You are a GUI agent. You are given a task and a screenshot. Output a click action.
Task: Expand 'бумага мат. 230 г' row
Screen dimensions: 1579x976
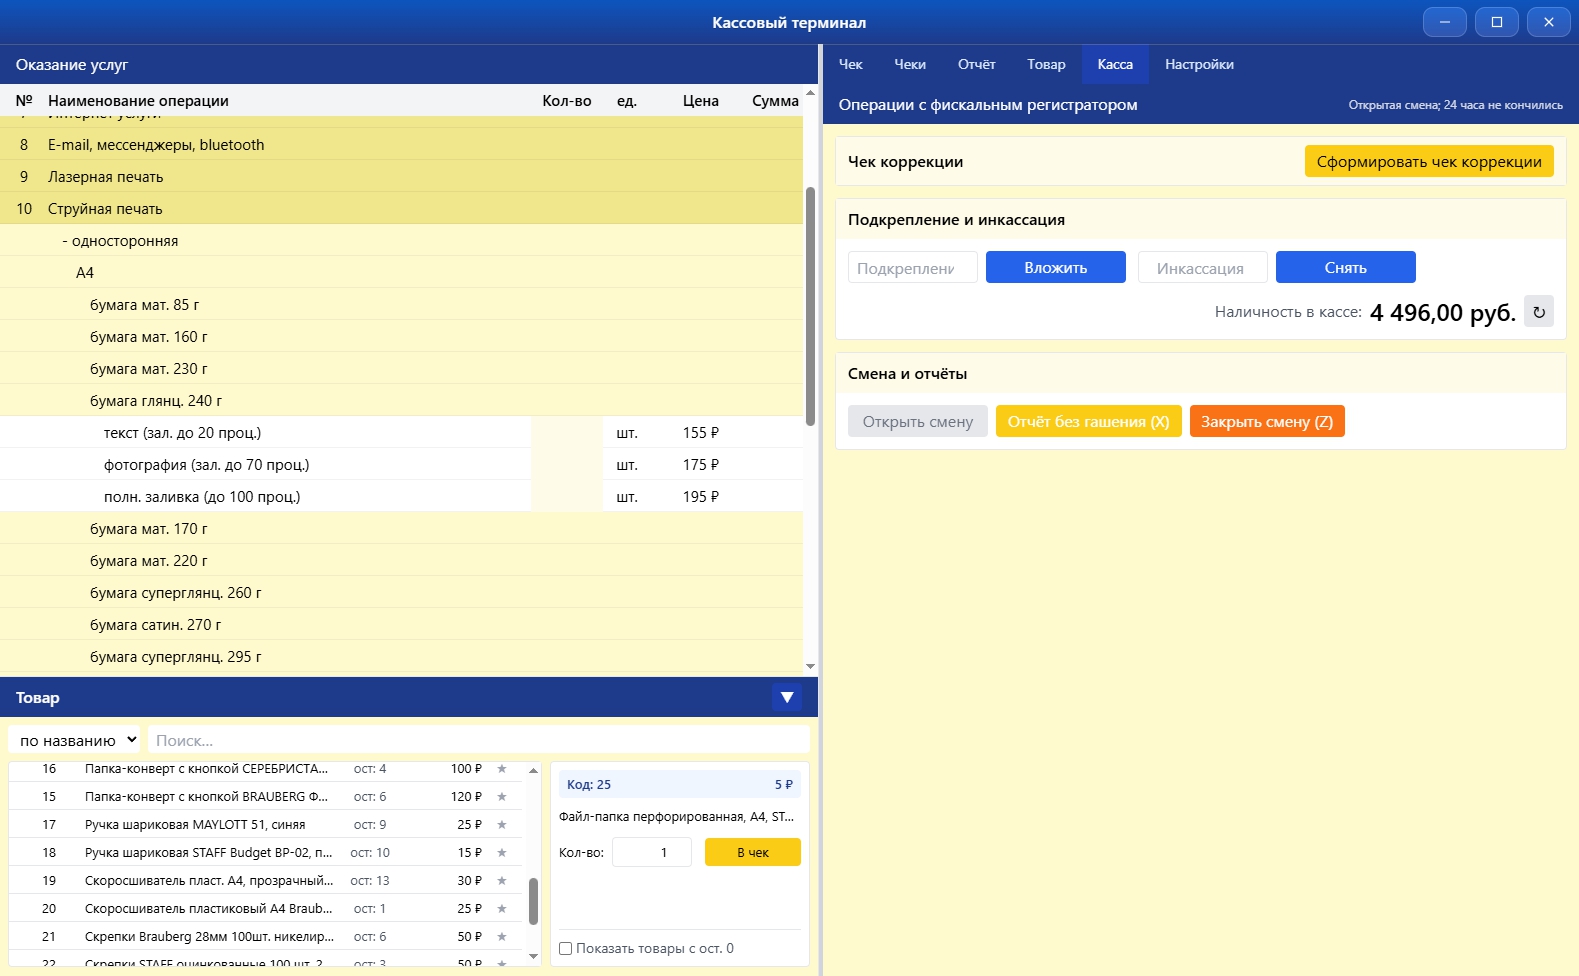tap(401, 368)
